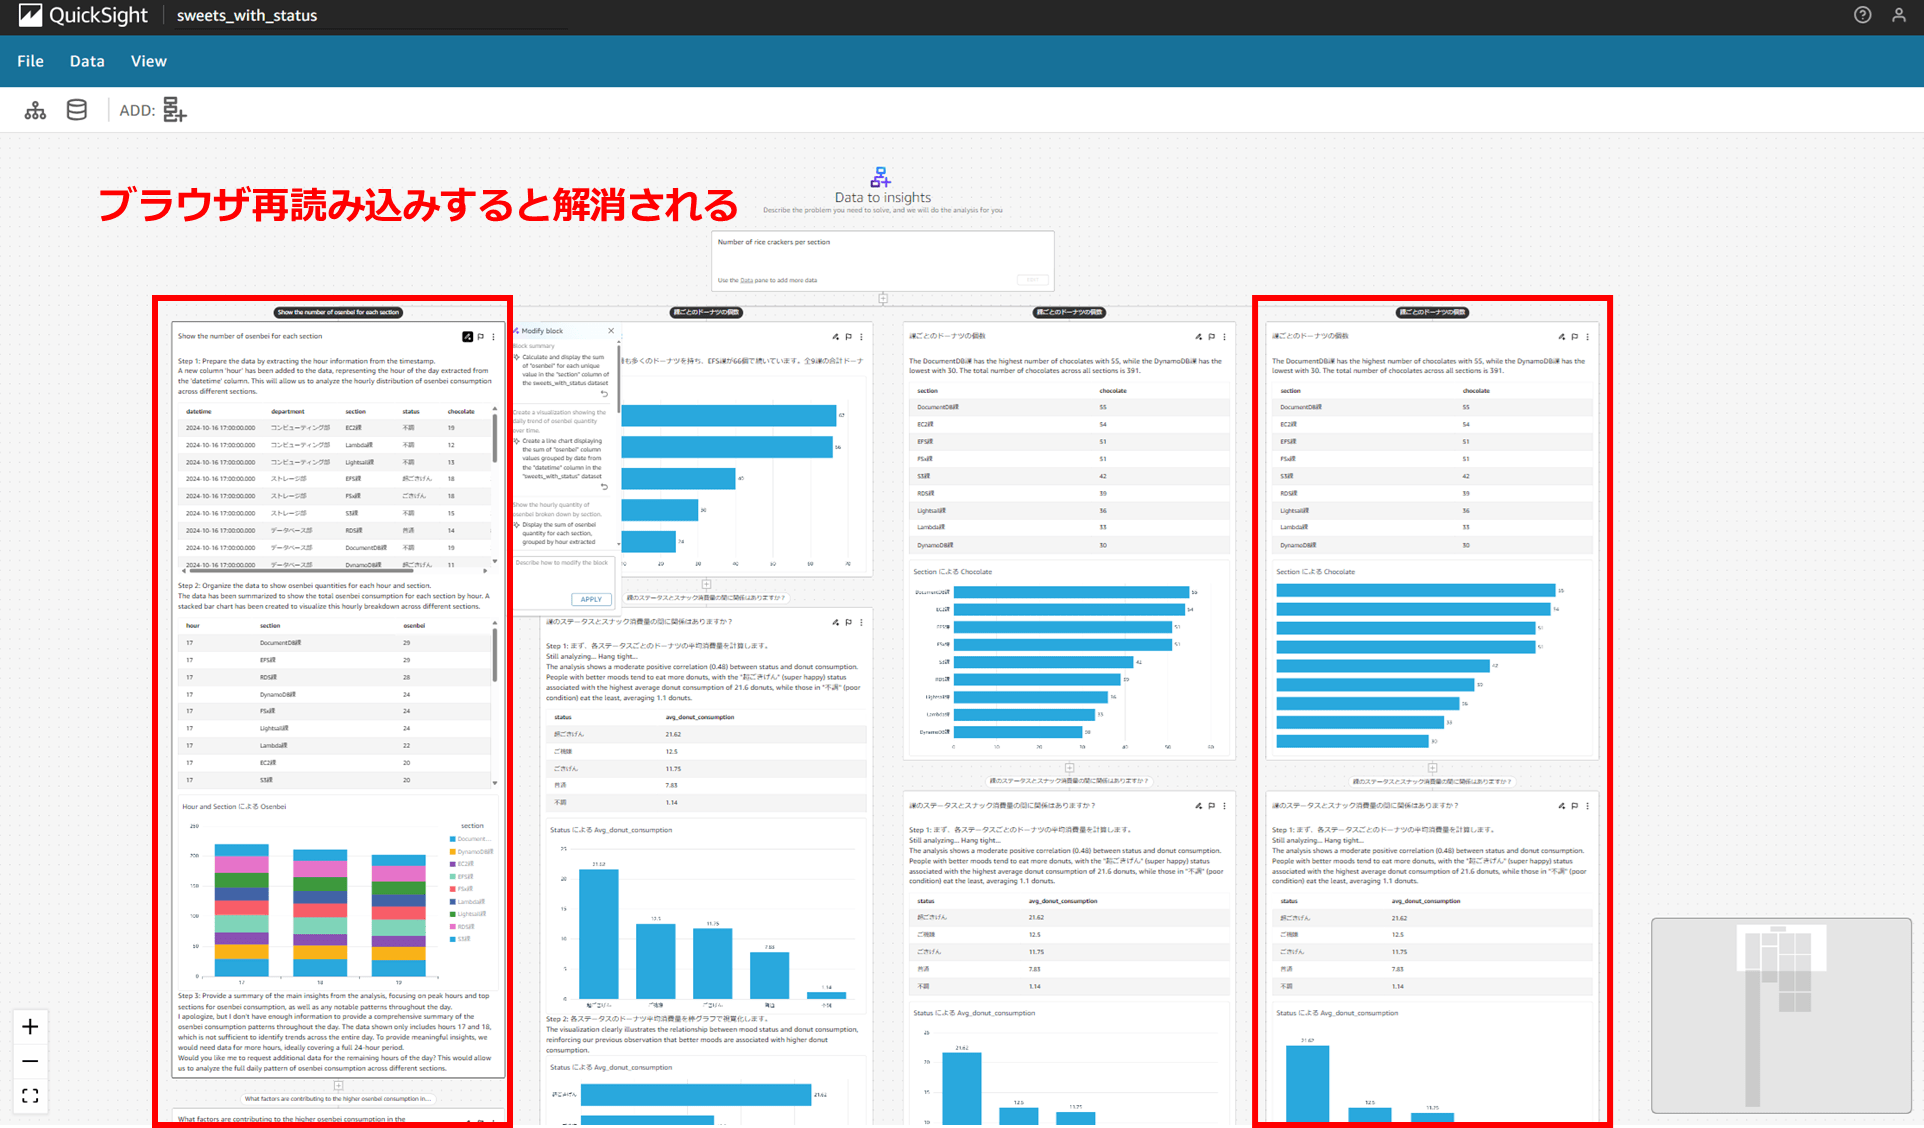This screenshot has height=1128, width=1924.
Task: Open more options on second donut block
Action: point(862,337)
